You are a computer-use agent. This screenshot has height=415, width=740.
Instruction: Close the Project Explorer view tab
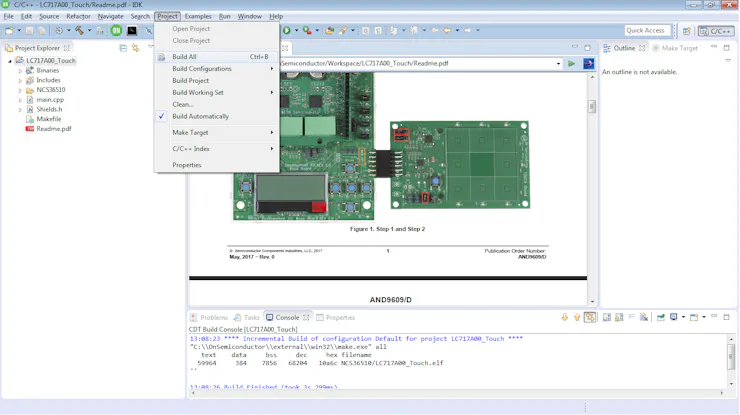click(67, 48)
